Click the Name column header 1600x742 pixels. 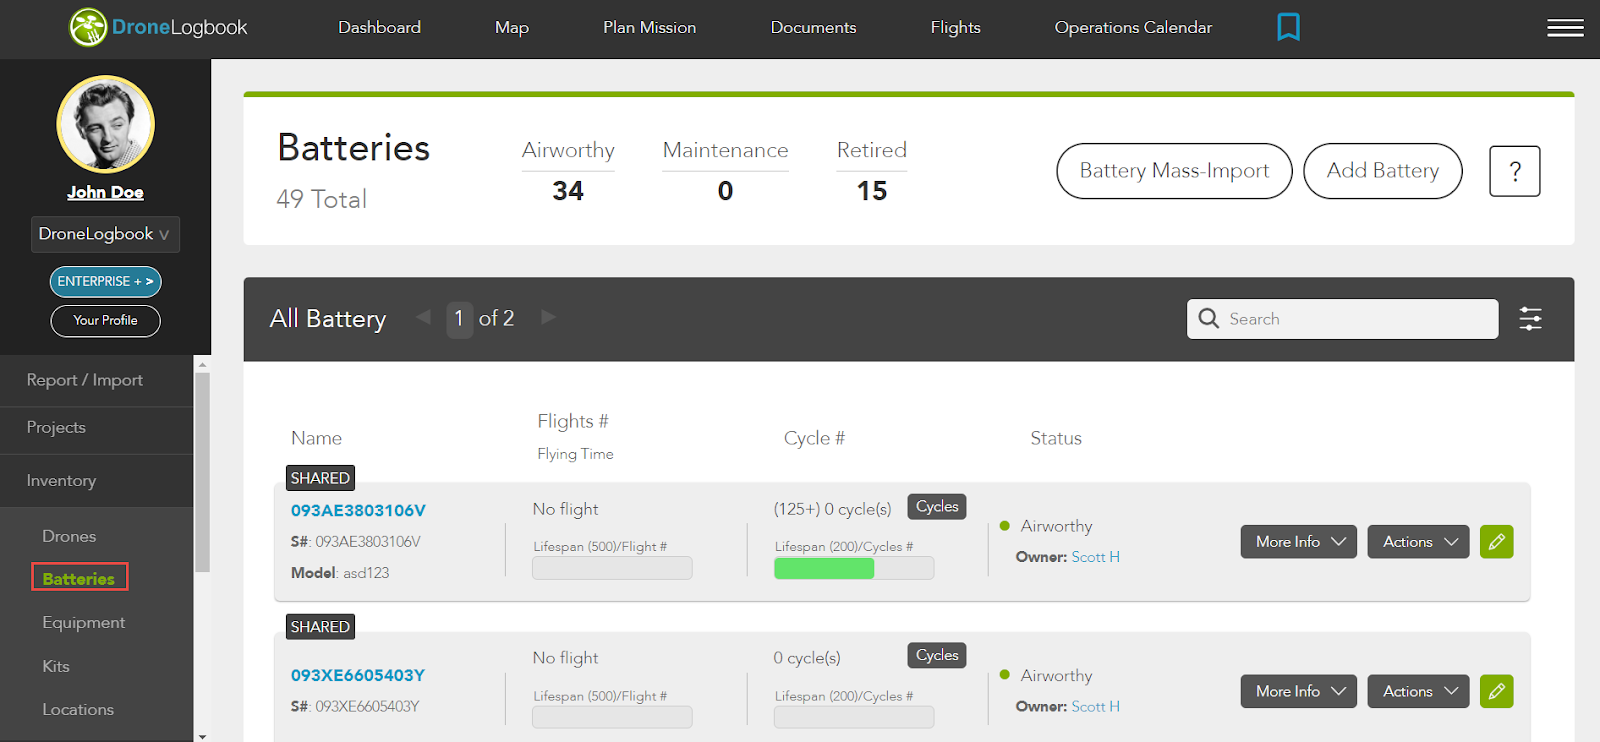click(316, 438)
